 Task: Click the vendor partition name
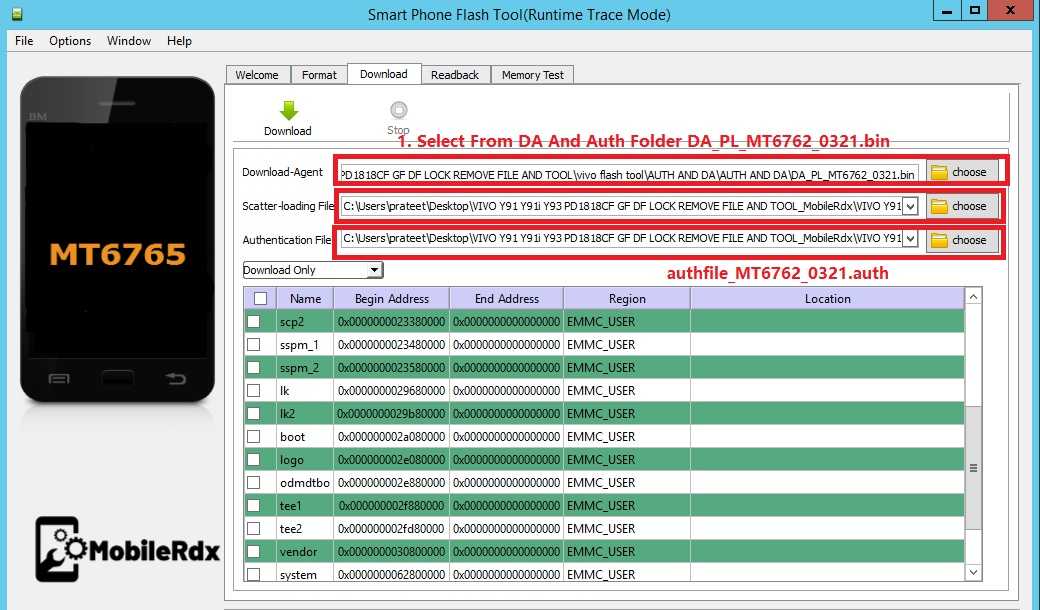pos(298,552)
